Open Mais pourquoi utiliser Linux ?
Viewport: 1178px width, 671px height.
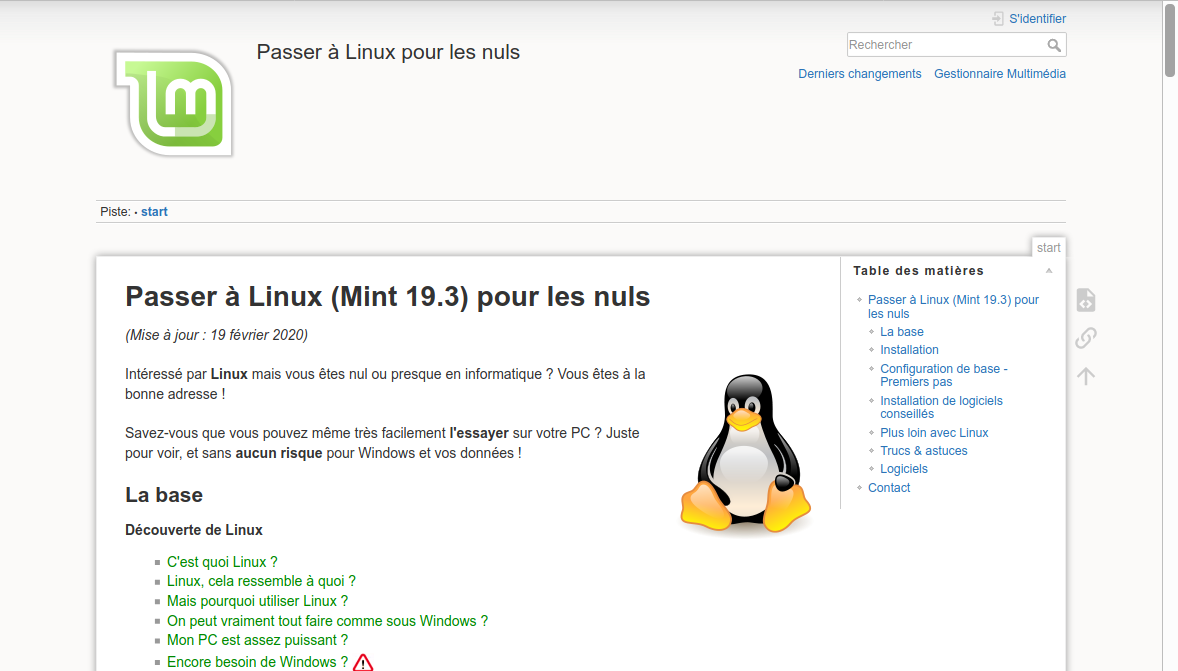[x=258, y=601]
